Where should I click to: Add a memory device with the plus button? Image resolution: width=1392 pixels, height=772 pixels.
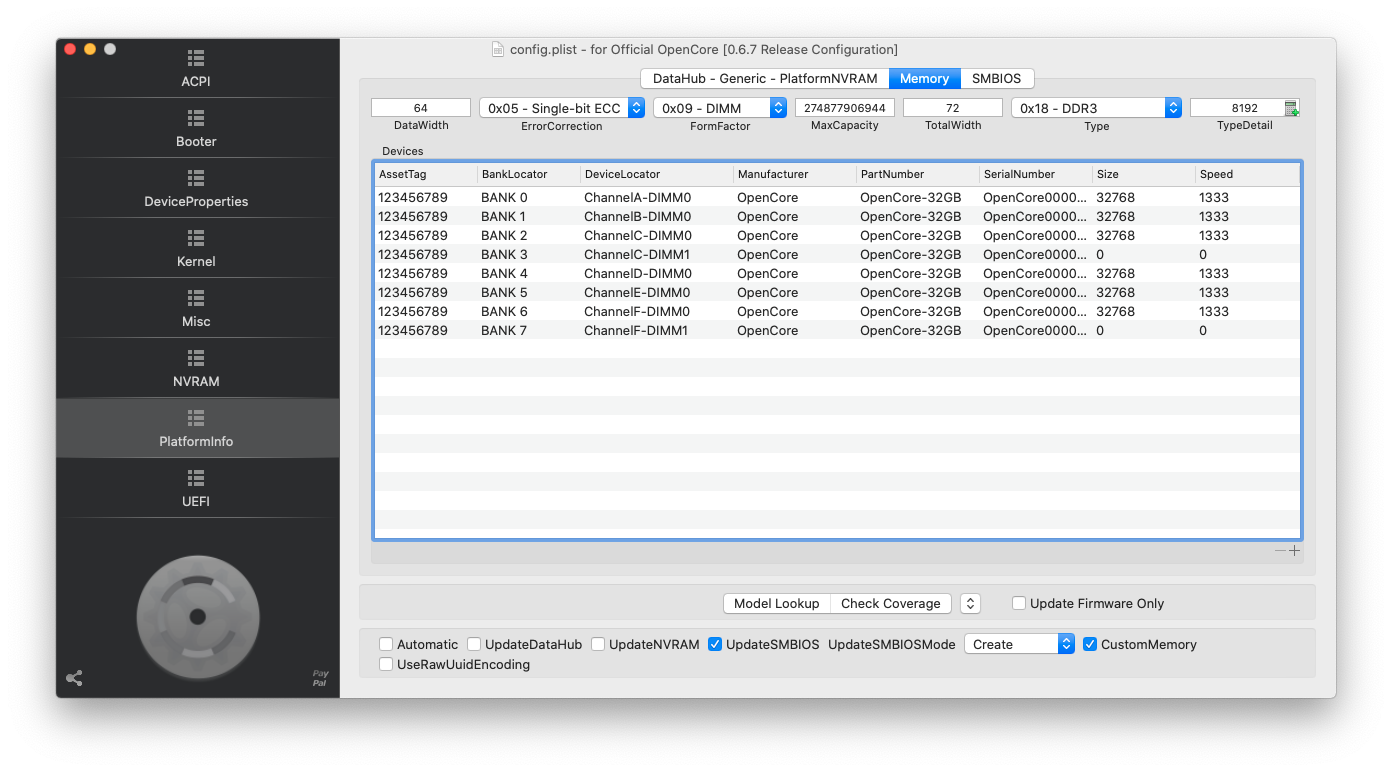point(1295,551)
